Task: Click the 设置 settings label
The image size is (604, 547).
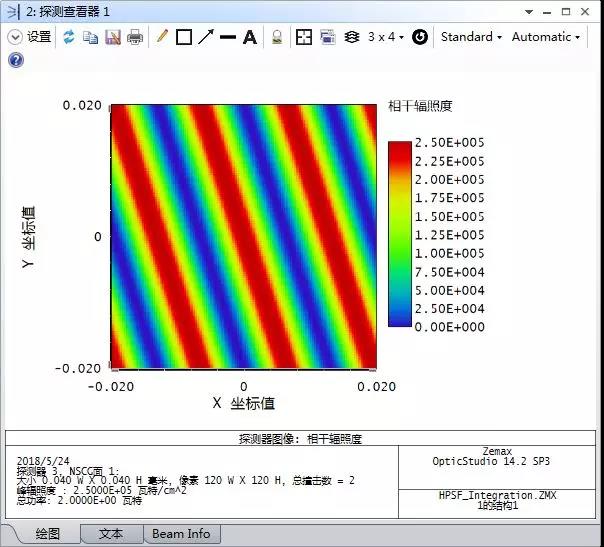Action: coord(39,37)
